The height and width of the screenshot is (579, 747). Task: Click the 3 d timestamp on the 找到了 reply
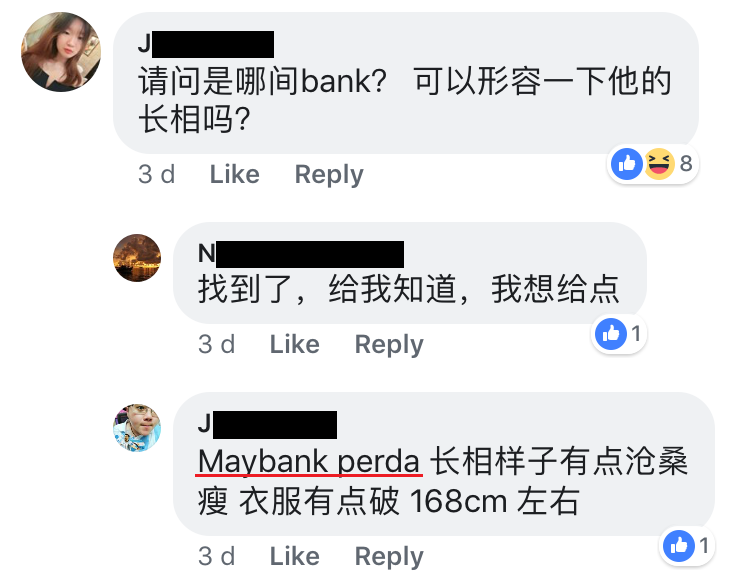click(217, 344)
